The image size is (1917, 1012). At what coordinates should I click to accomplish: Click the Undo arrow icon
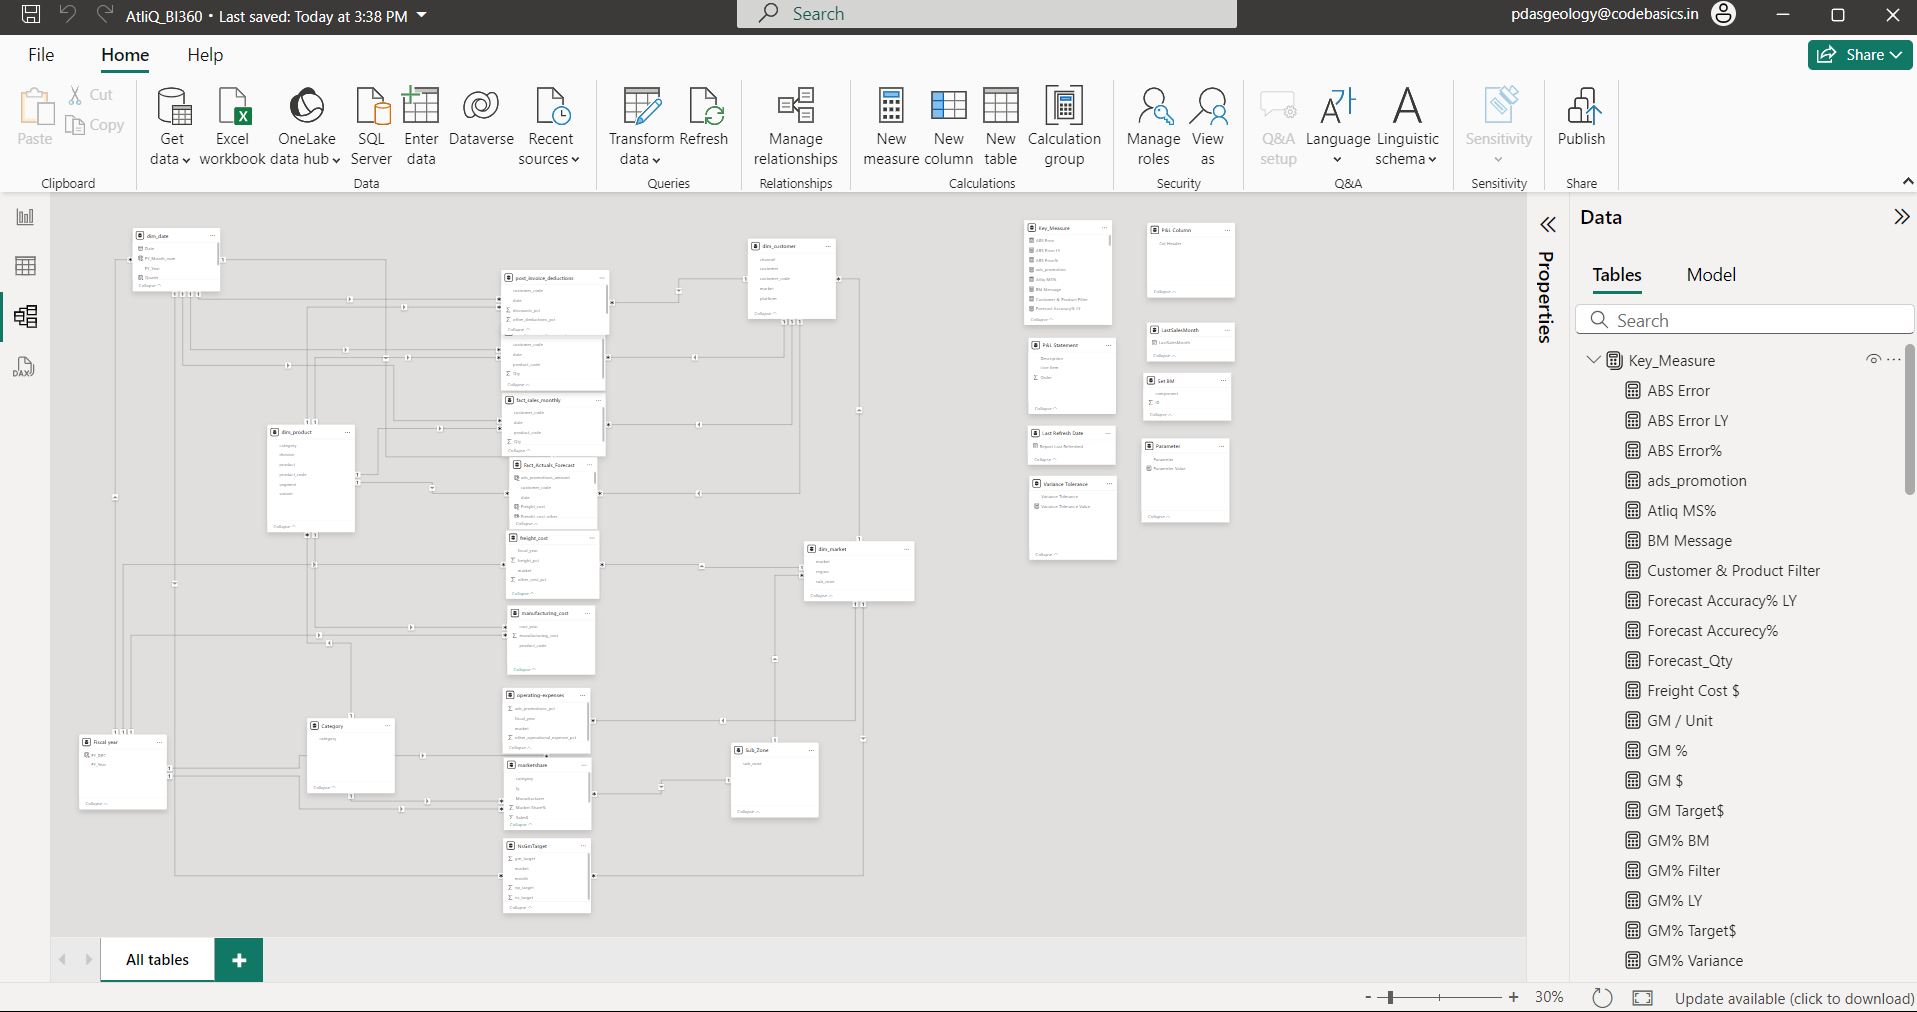(x=68, y=14)
